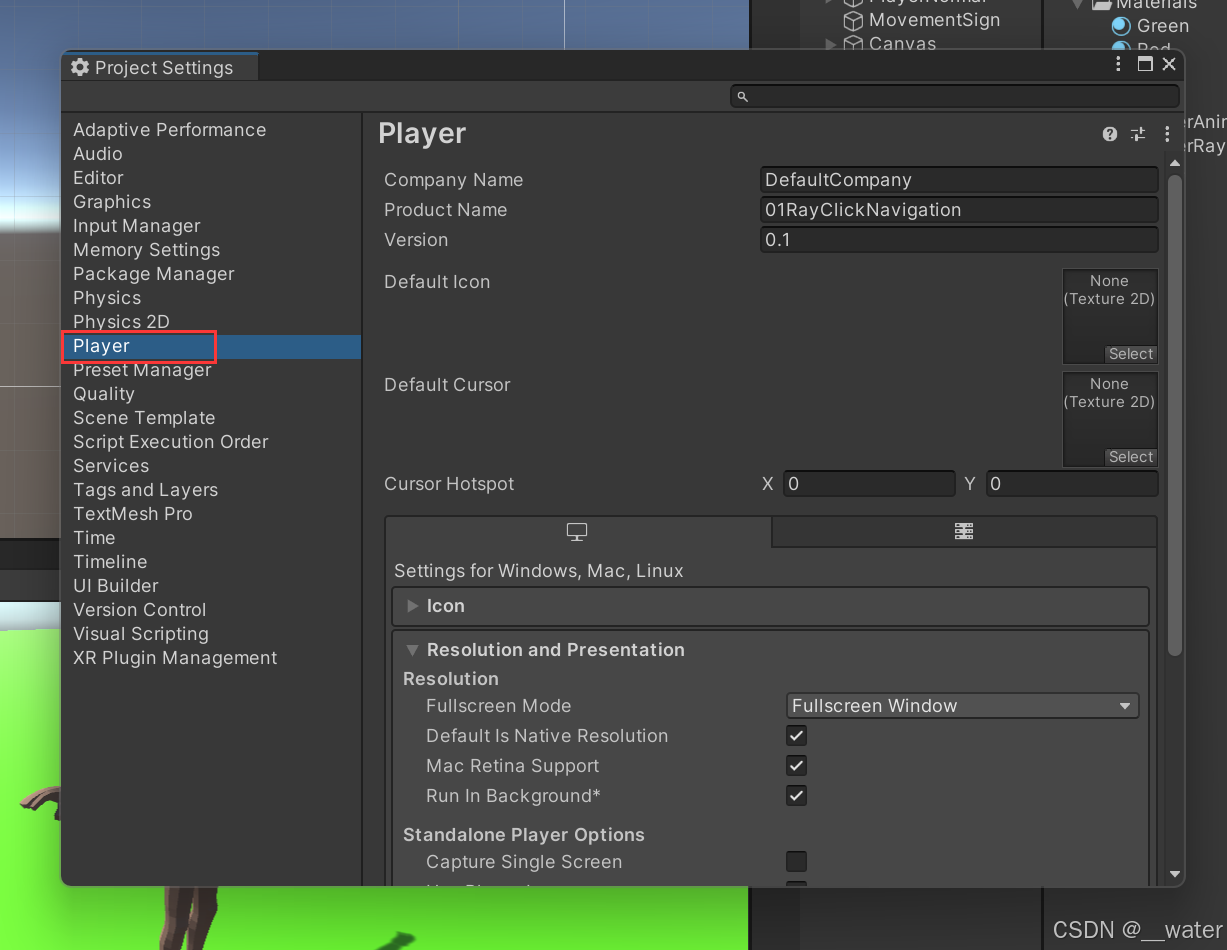
Task: Click the Company Name input field
Action: click(x=959, y=180)
